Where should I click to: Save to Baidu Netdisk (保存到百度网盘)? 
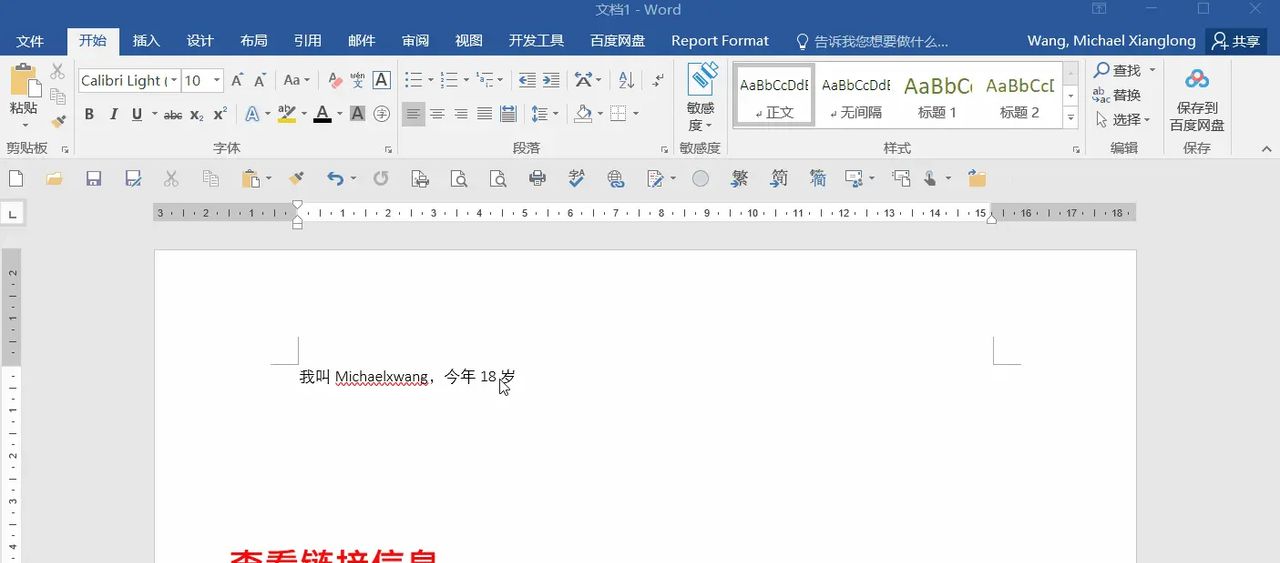[1197, 98]
